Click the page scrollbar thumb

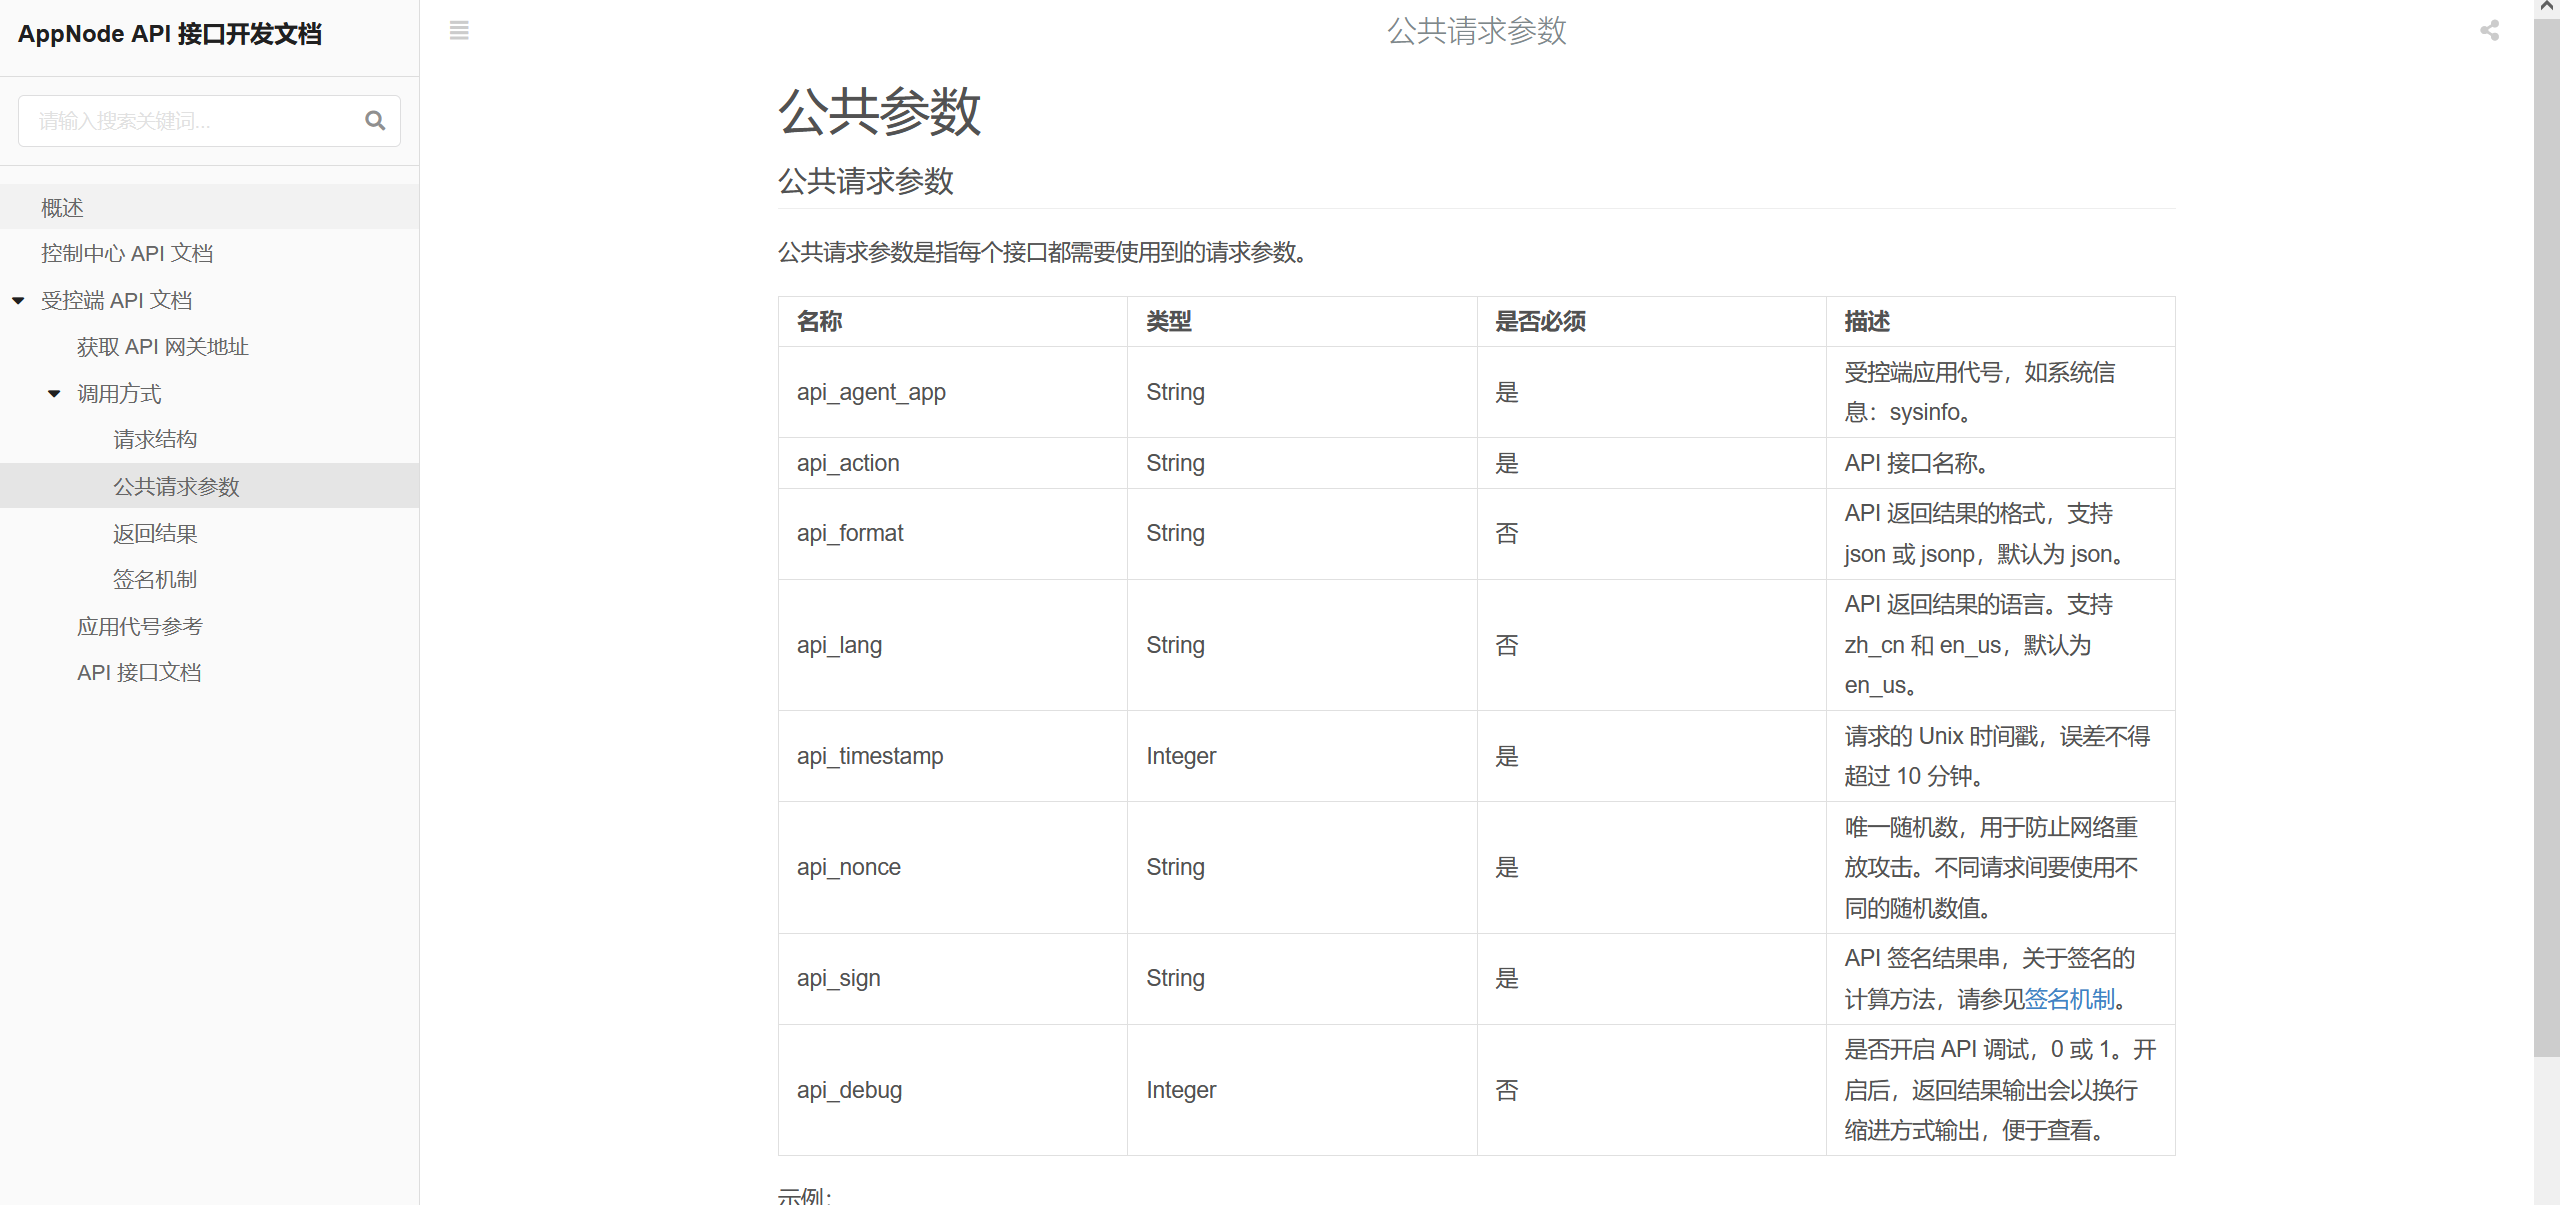point(2546,536)
